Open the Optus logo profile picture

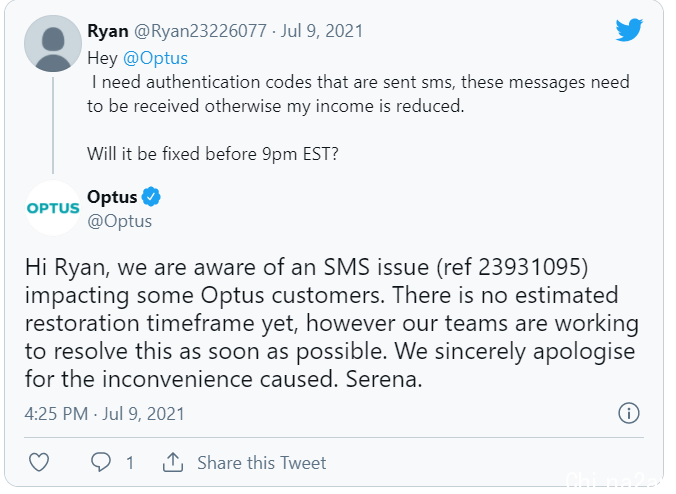pyautogui.click(x=53, y=208)
